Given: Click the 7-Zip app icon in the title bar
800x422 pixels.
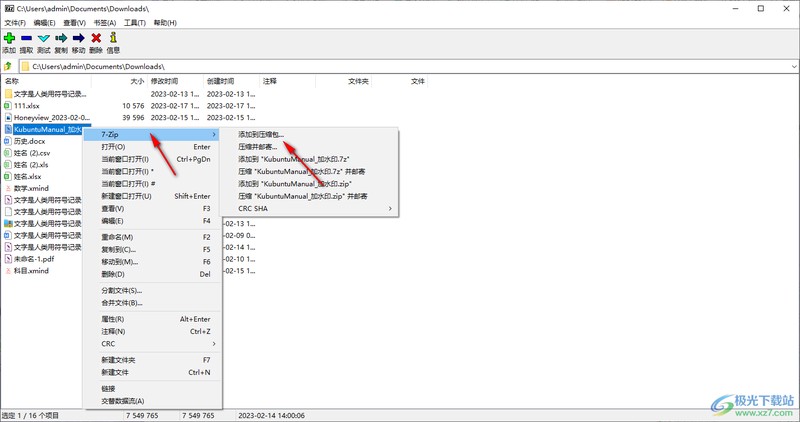Looking at the screenshot, I should pos(9,9).
